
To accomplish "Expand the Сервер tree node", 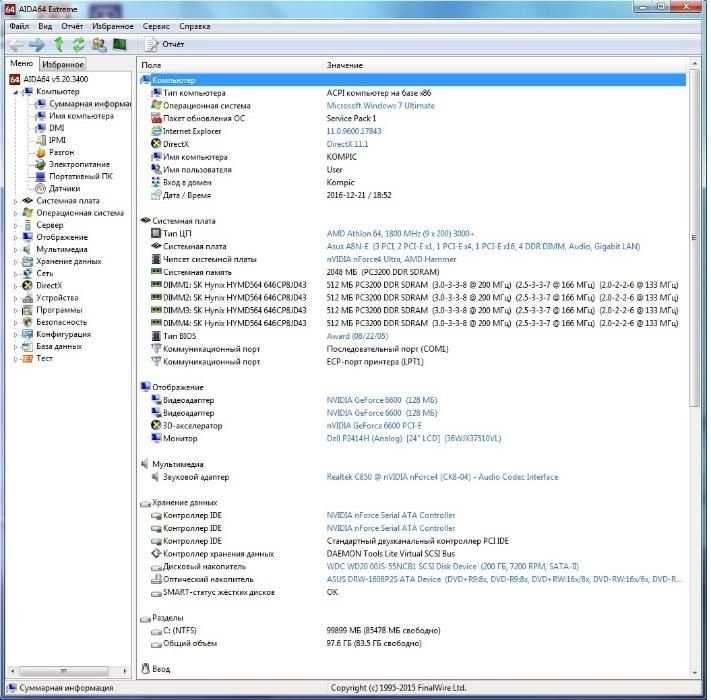I will [15, 225].
